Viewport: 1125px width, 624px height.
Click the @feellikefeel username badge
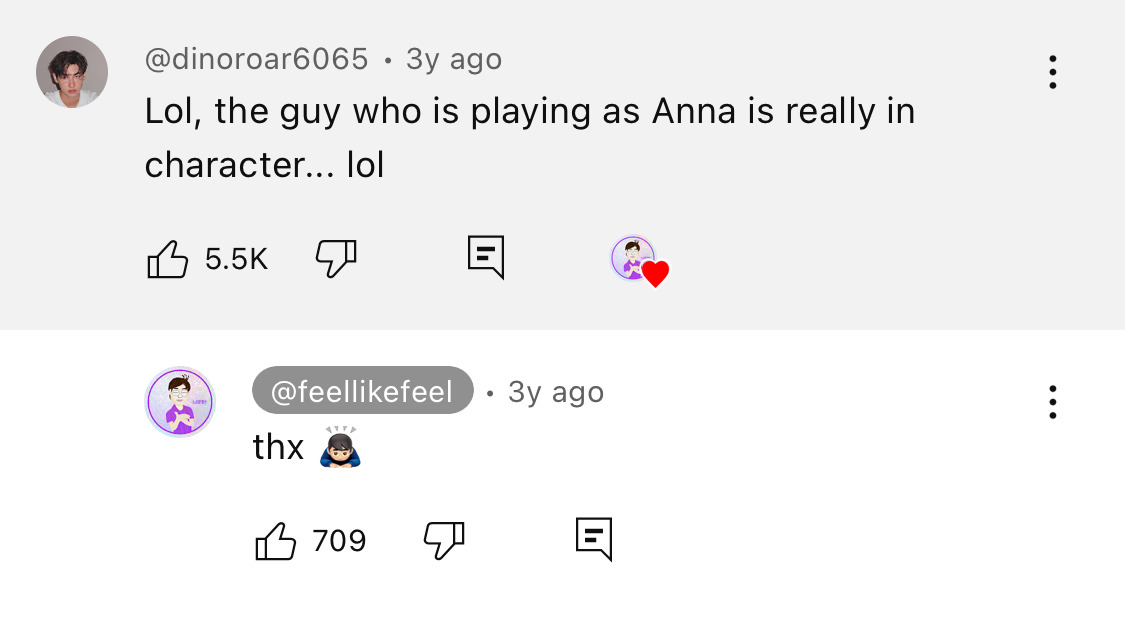362,391
